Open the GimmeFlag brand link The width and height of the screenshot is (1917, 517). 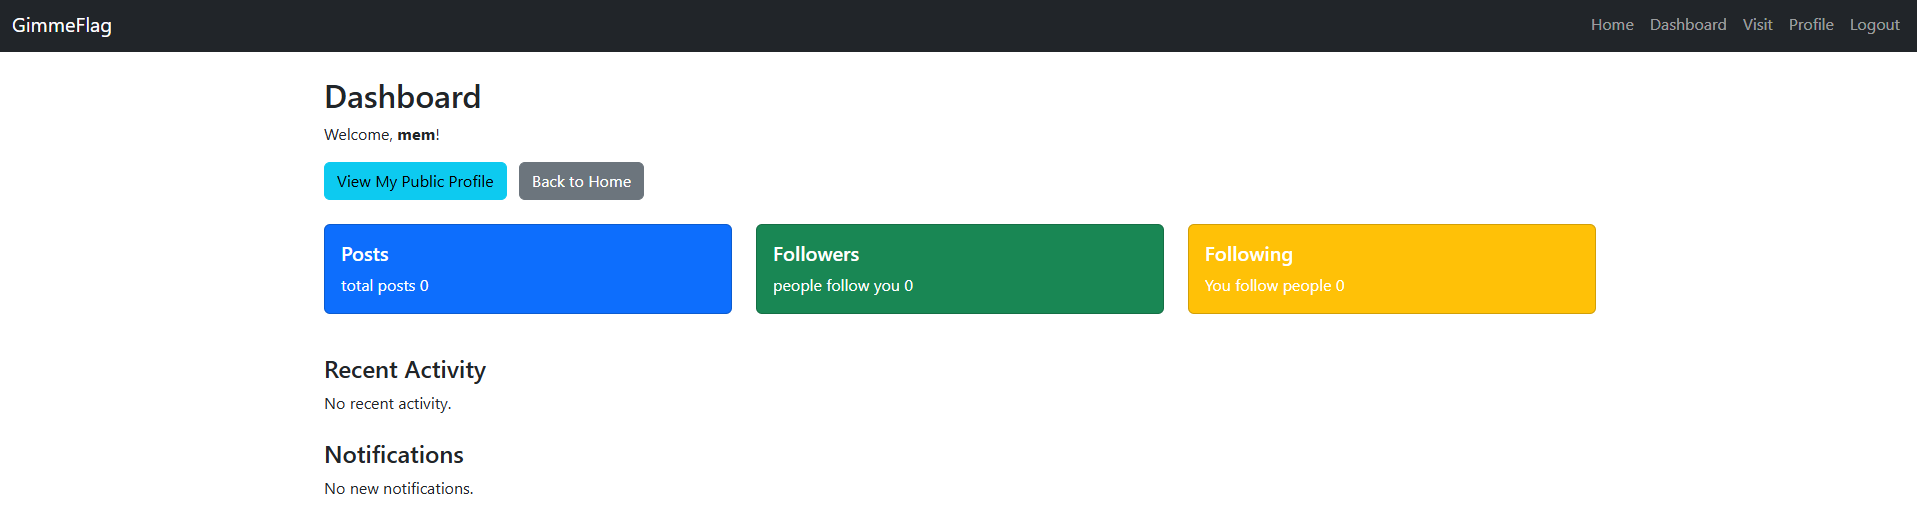[x=62, y=25]
